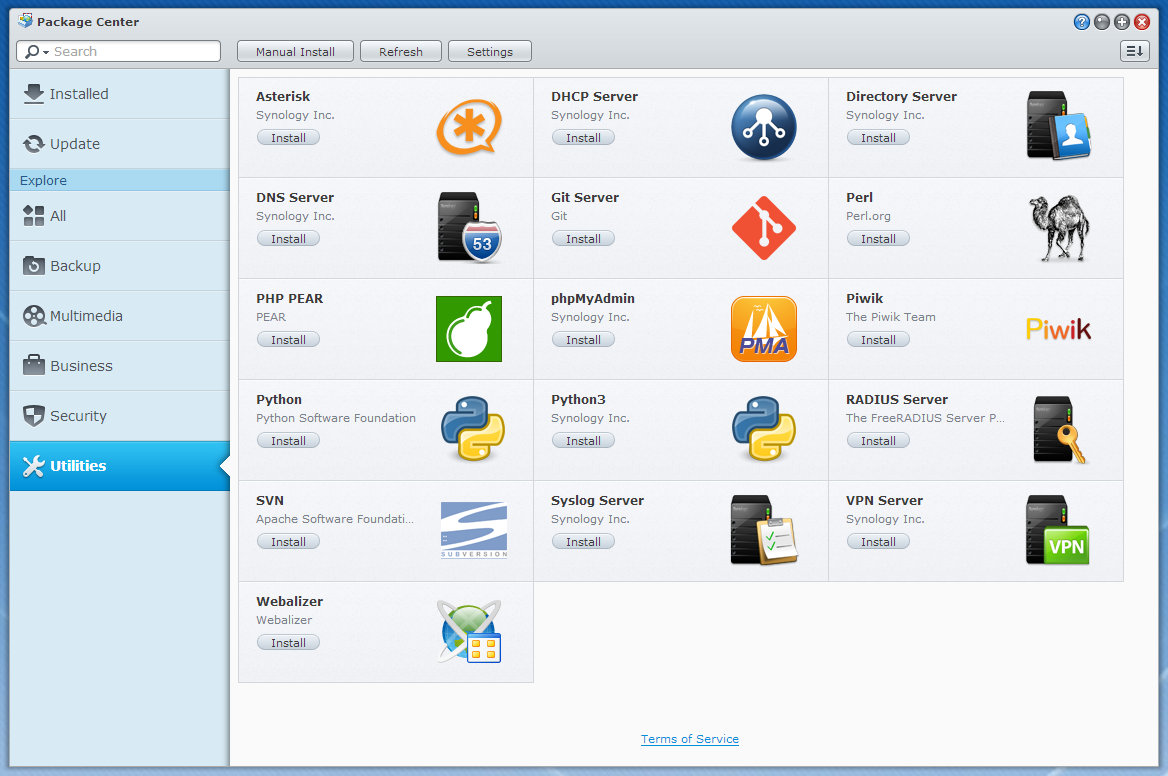Select the Utilities category
Viewport: 1168px width, 776px height.
click(x=119, y=465)
